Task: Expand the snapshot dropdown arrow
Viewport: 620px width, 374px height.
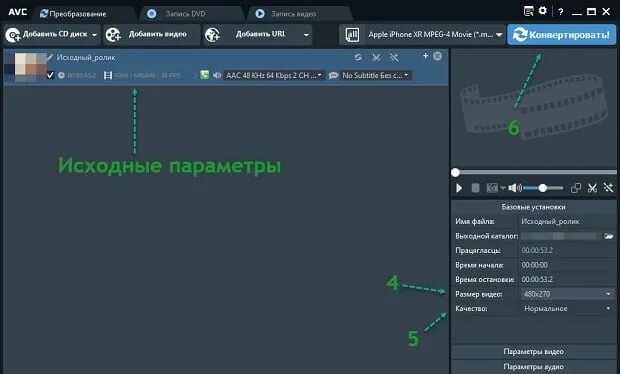Action: pyautogui.click(x=503, y=188)
